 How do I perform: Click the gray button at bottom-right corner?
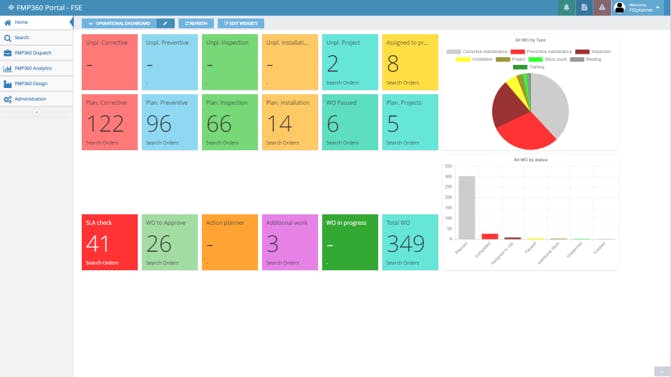coord(662,371)
